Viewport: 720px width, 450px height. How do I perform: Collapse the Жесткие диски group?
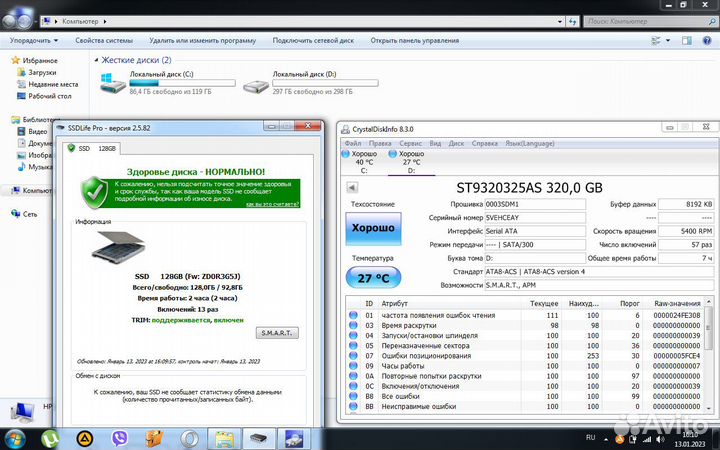coord(96,60)
